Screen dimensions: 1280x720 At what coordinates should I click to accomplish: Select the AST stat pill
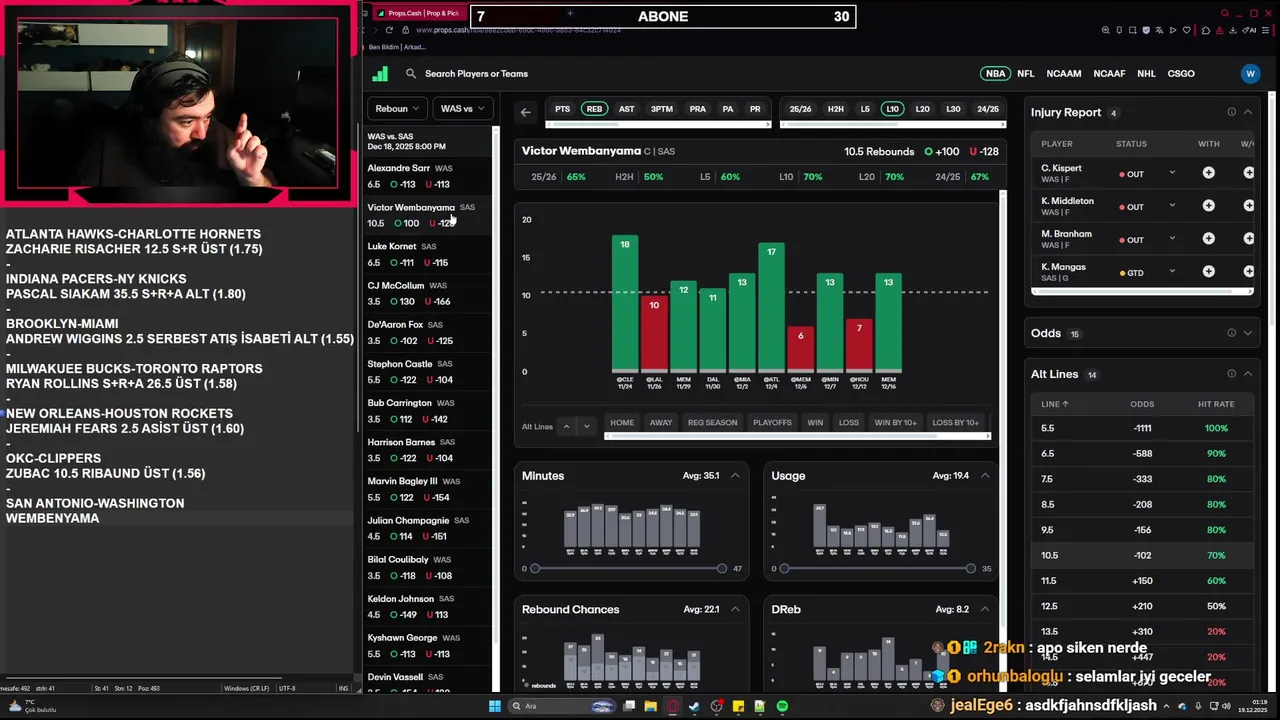pyautogui.click(x=626, y=109)
